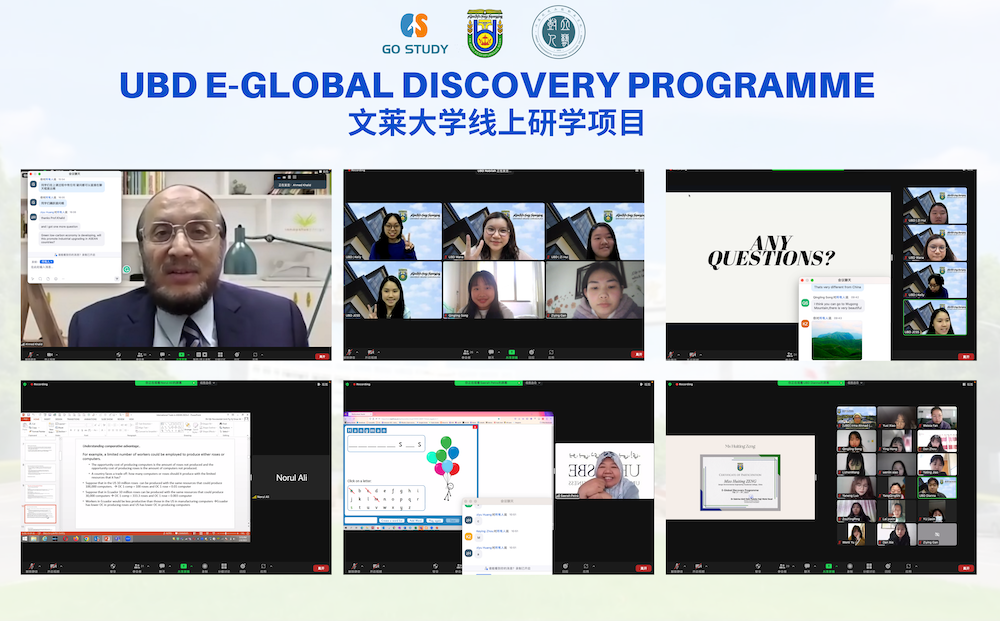This screenshot has height=621, width=1000.
Task: Mute microphone in Ahmed Khalid's Zoom window
Action: [32, 354]
